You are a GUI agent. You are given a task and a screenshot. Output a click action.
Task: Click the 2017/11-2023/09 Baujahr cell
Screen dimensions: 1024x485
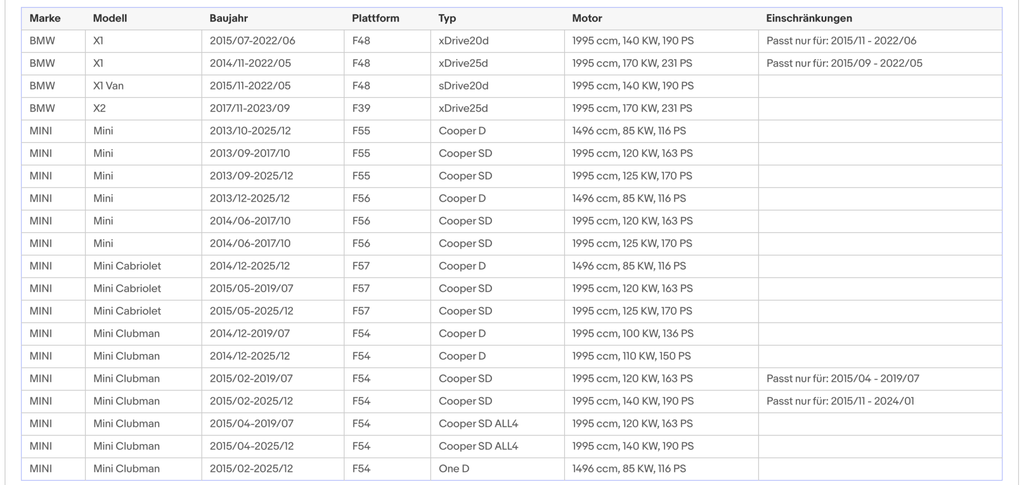point(273,108)
